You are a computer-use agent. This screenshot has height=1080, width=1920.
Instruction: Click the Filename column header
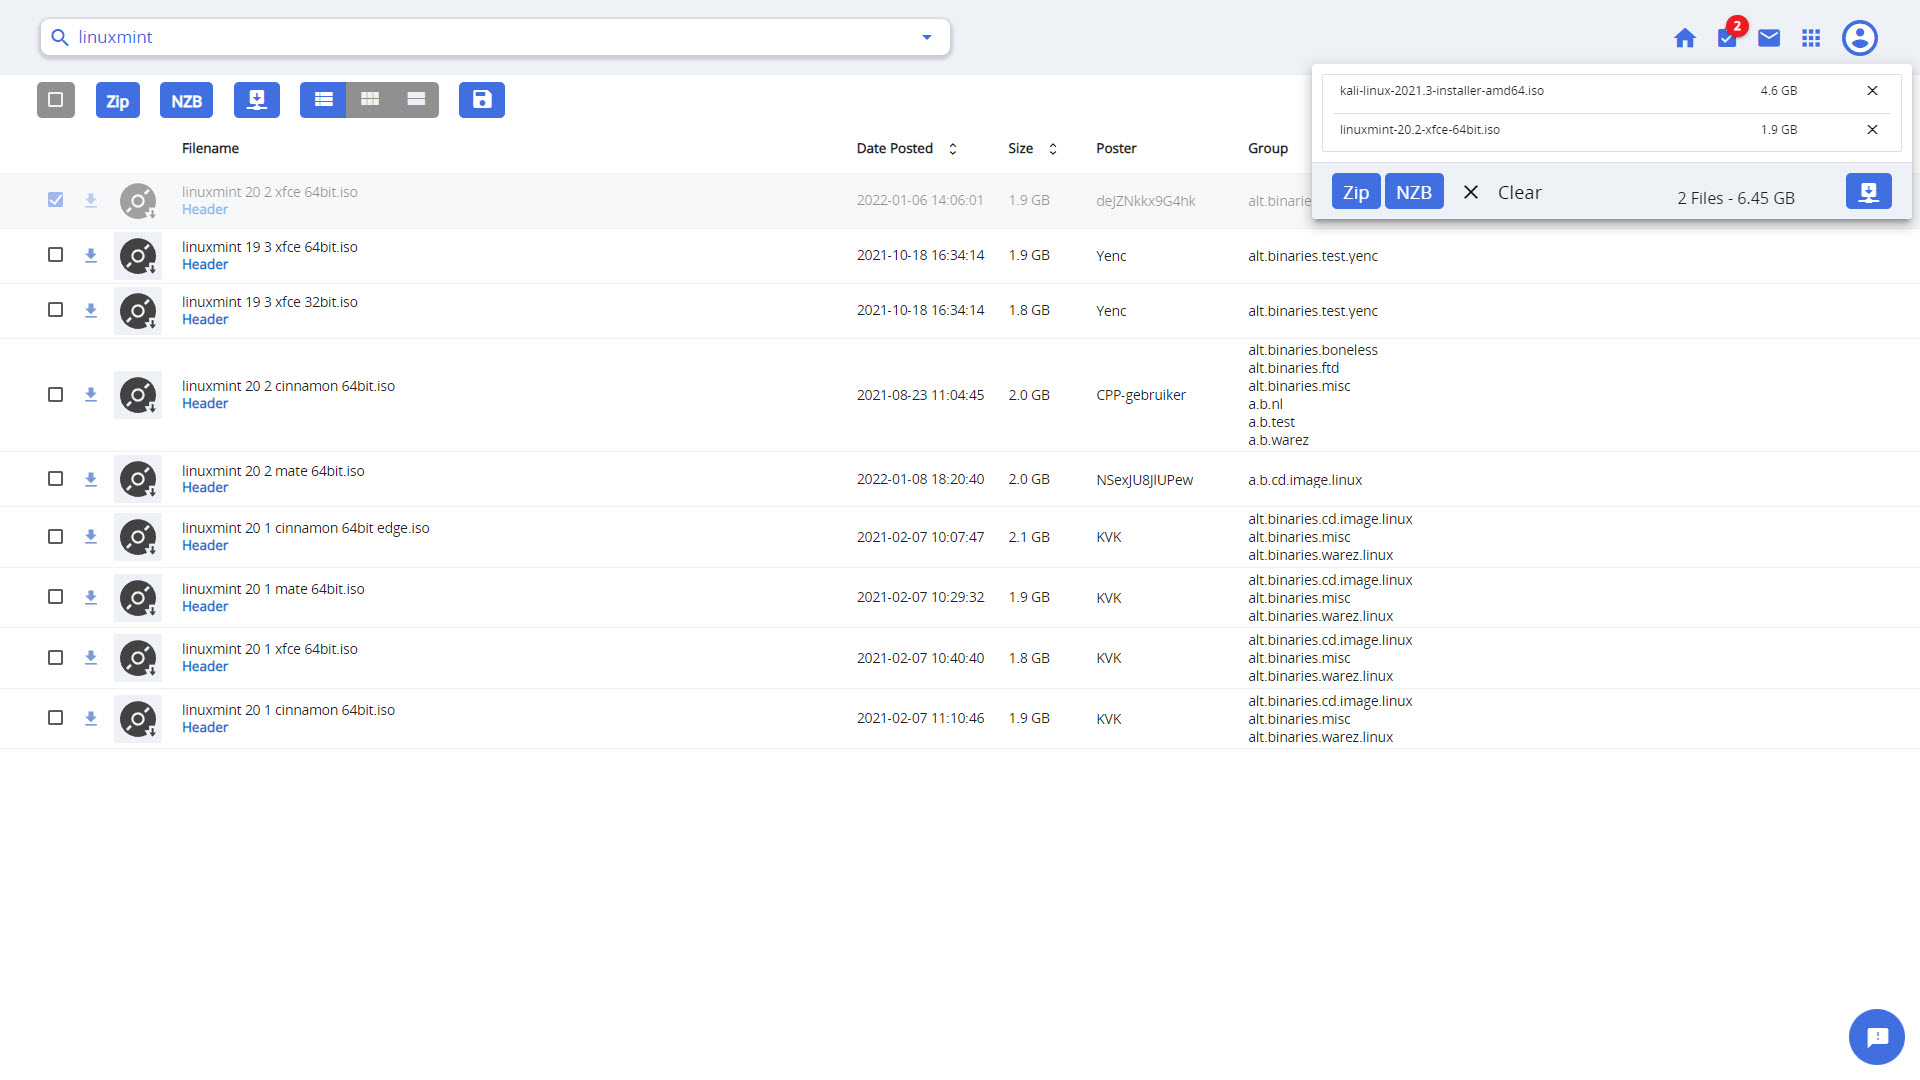[210, 149]
